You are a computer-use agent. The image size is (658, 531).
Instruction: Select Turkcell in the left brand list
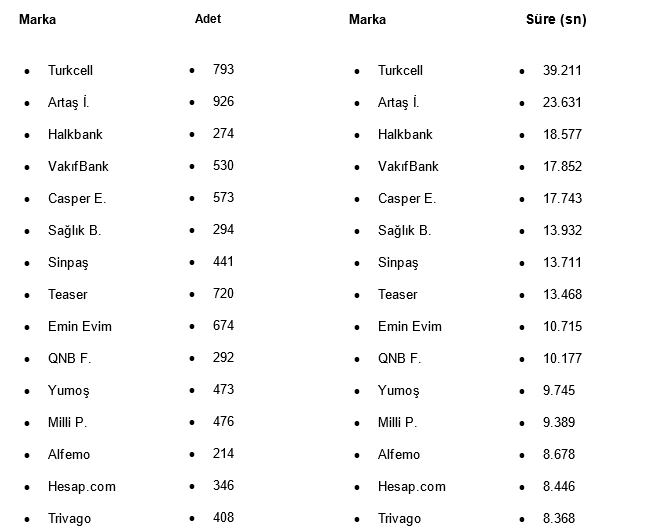tap(70, 71)
